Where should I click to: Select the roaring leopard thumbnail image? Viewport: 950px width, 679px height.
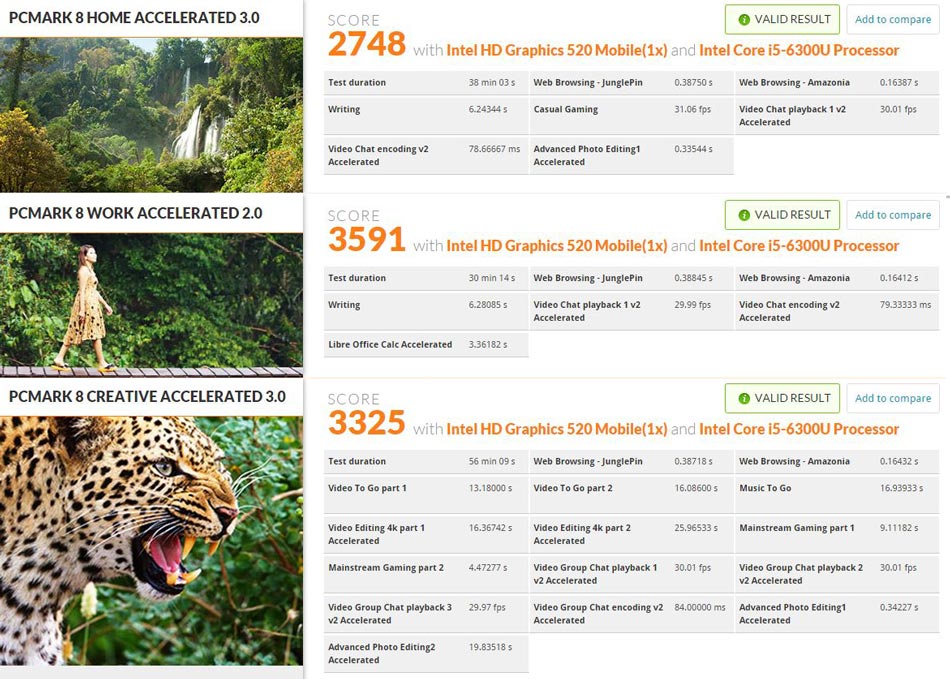(151, 541)
